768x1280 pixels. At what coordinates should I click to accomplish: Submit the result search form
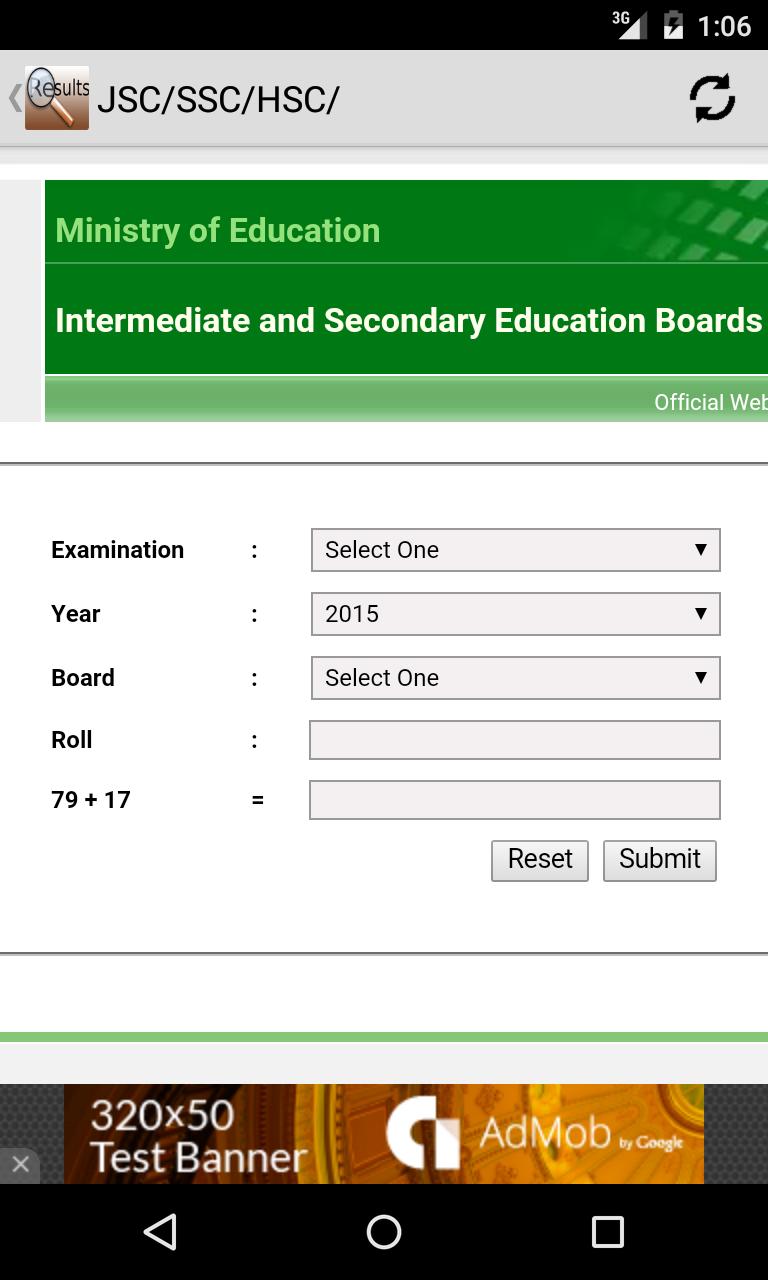click(659, 859)
